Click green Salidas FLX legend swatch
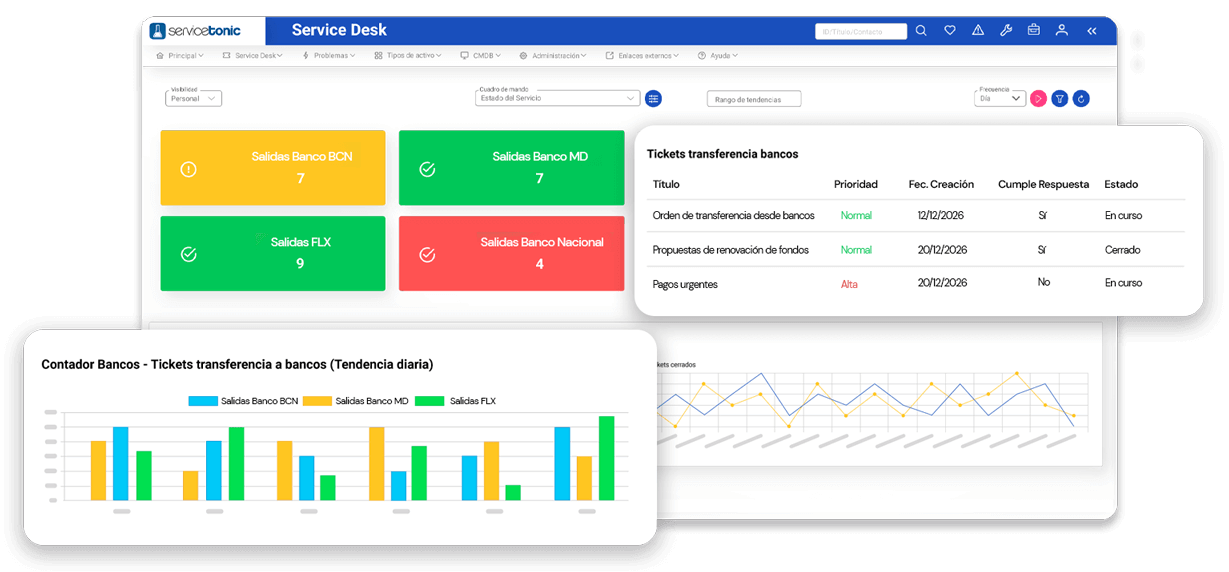This screenshot has height=572, width=1229. pos(430,401)
